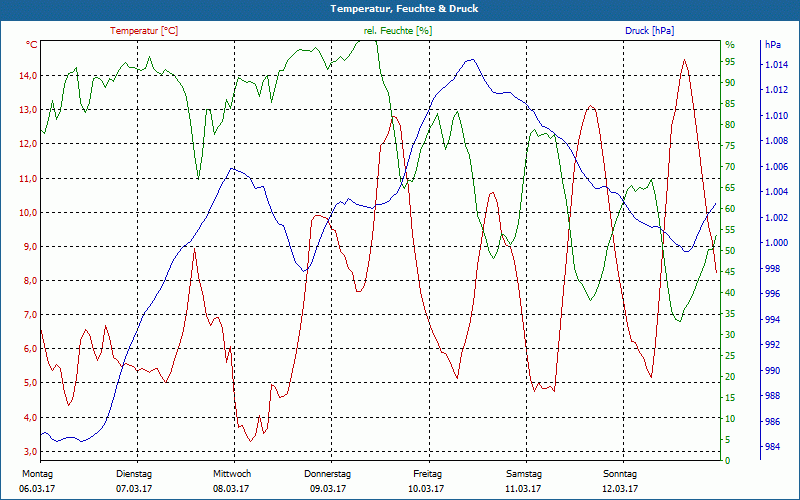Select the blue 'Druck [hPa]' legend label
Viewport: 800px width, 500px height.
649,31
